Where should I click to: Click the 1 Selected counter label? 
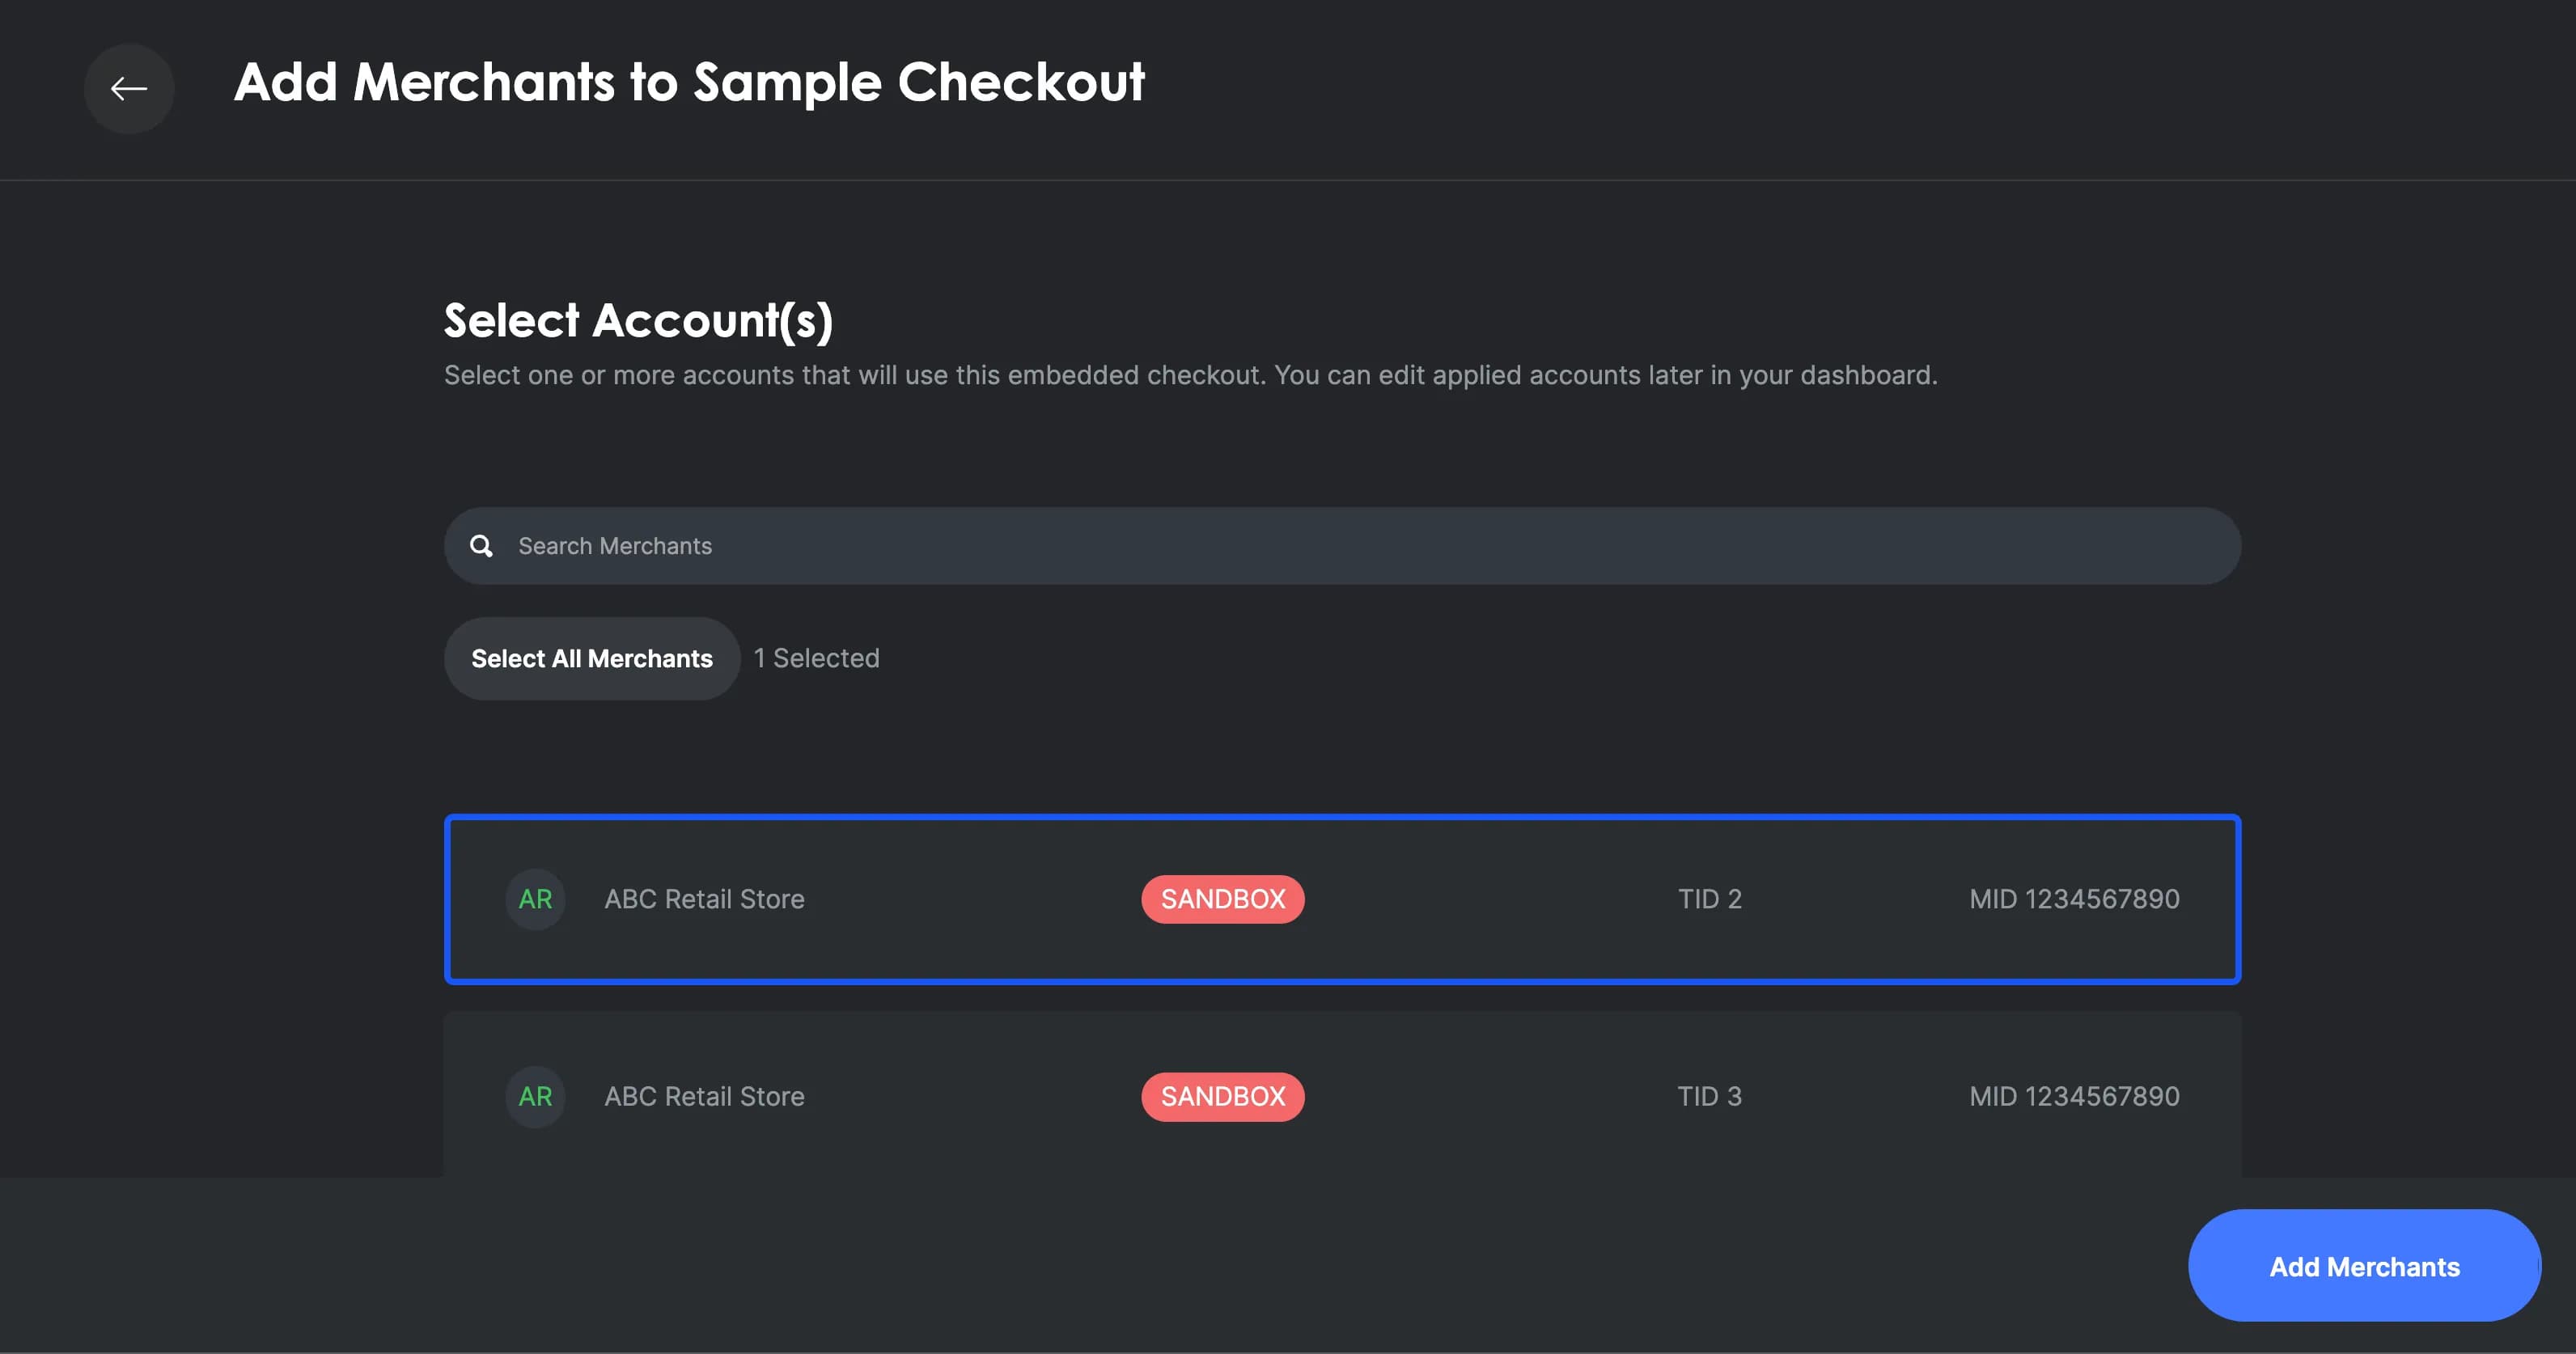click(816, 658)
